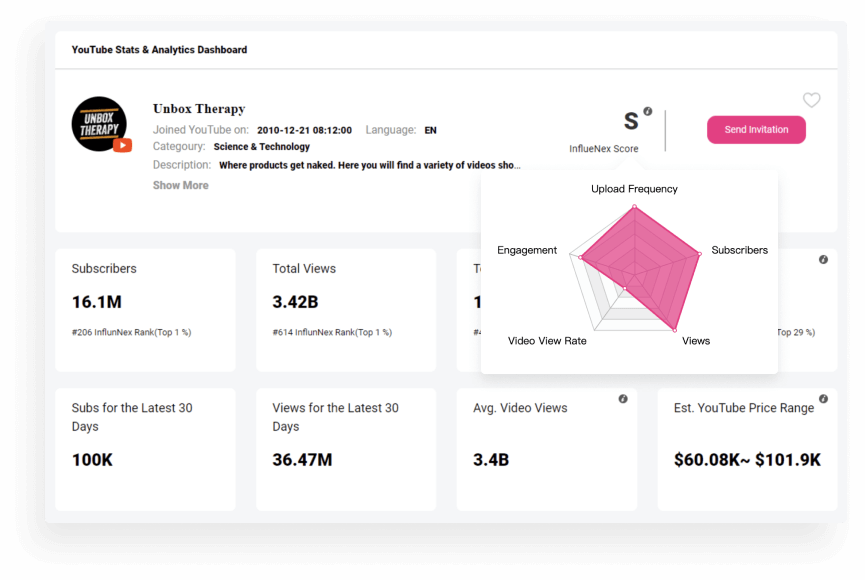This screenshot has width=865, height=580.
Task: Click info icon next to the S score
Action: click(648, 111)
